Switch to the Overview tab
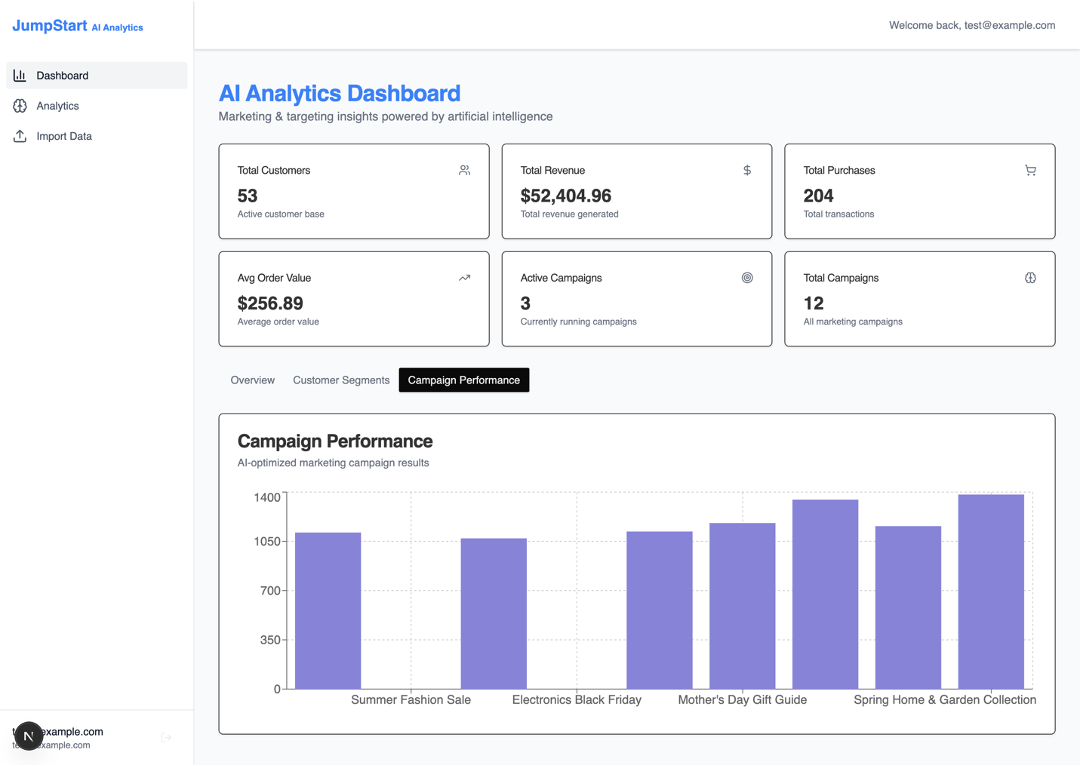 [x=252, y=380]
